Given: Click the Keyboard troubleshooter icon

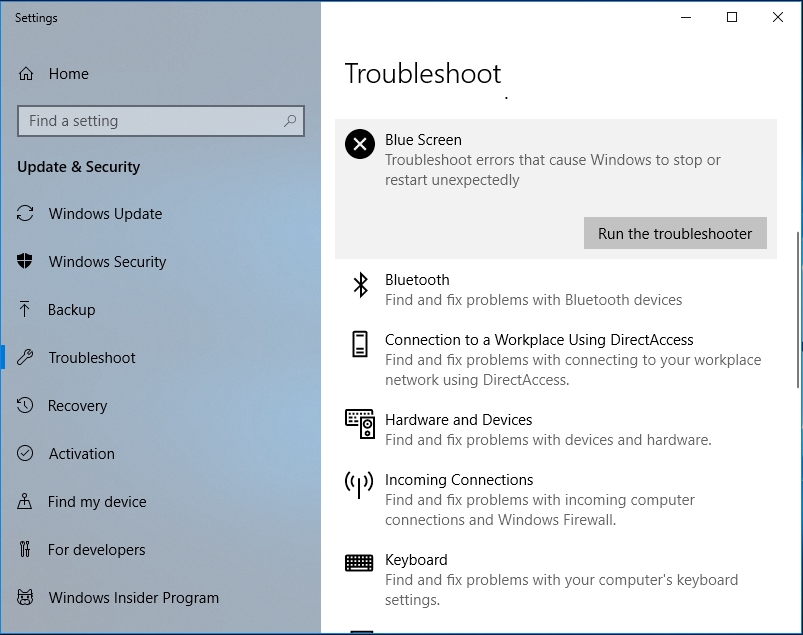Looking at the screenshot, I should [x=359, y=563].
